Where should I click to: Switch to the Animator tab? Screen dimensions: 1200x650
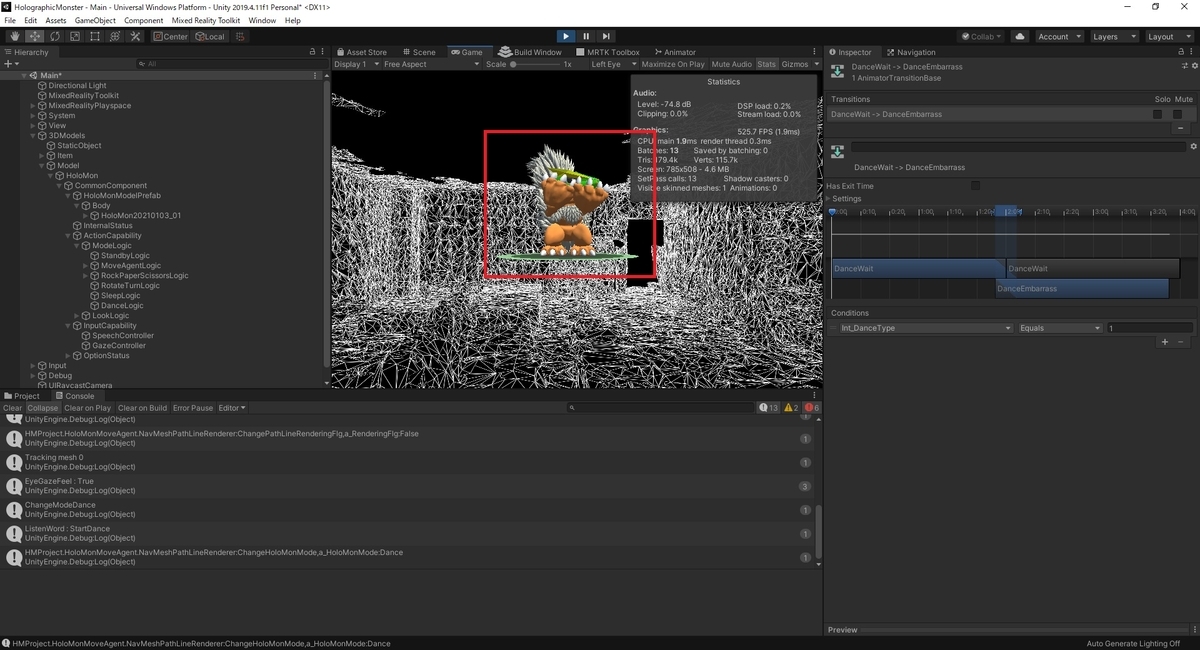[674, 52]
